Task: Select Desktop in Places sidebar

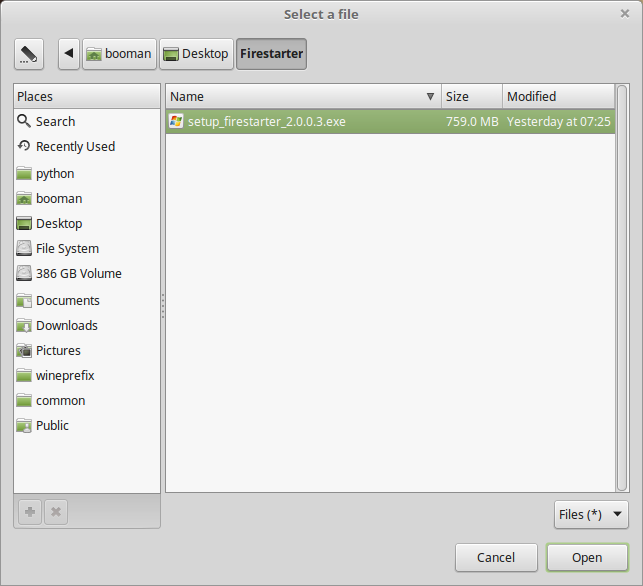Action: [x=87, y=223]
